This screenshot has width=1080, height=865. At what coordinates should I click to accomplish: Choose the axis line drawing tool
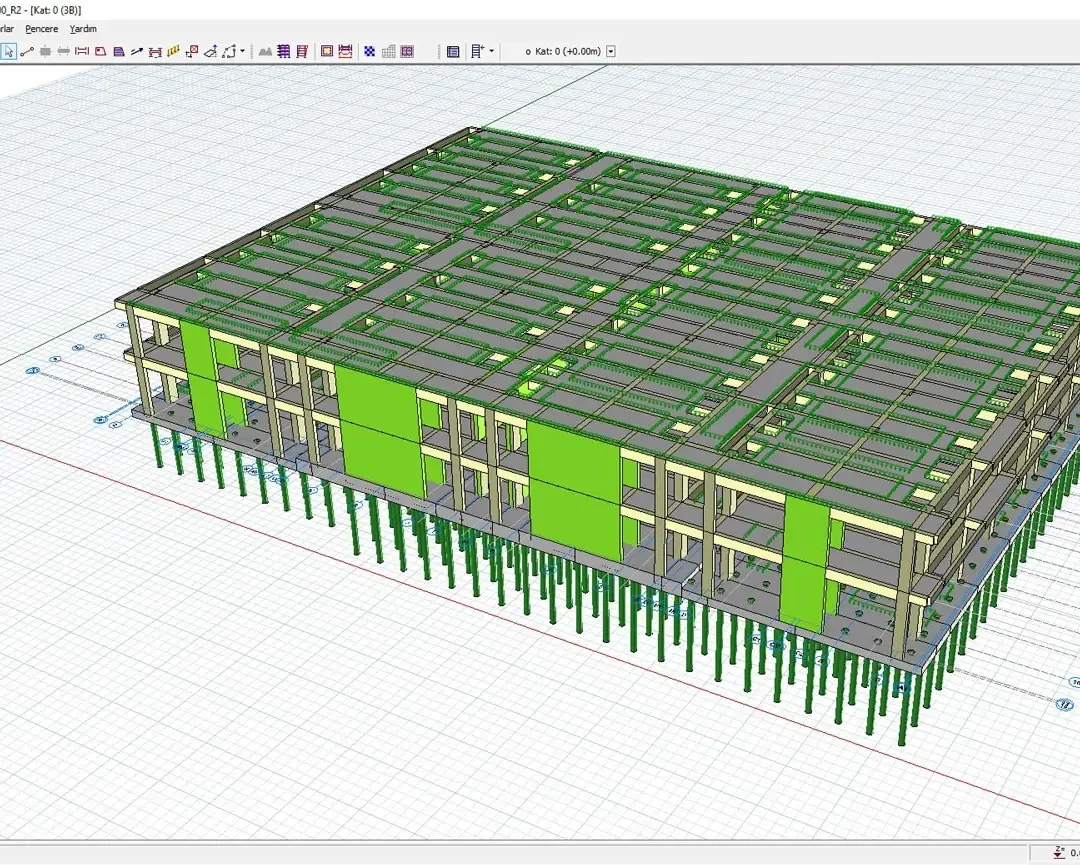click(x=27, y=52)
